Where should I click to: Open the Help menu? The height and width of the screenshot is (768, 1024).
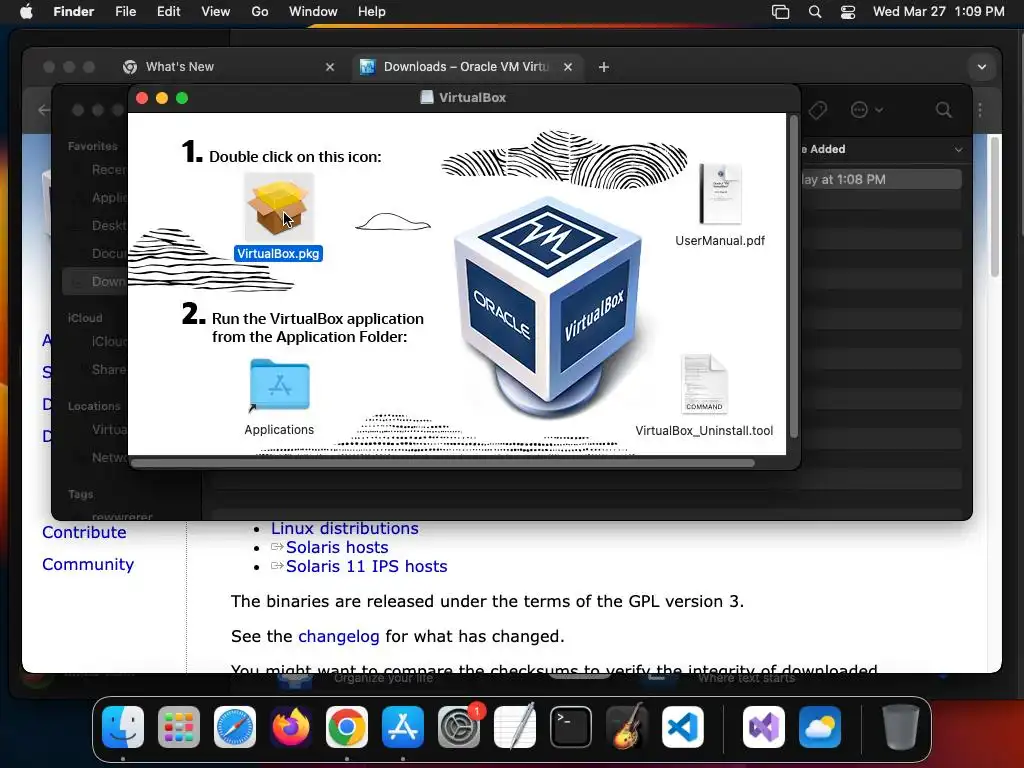point(372,12)
